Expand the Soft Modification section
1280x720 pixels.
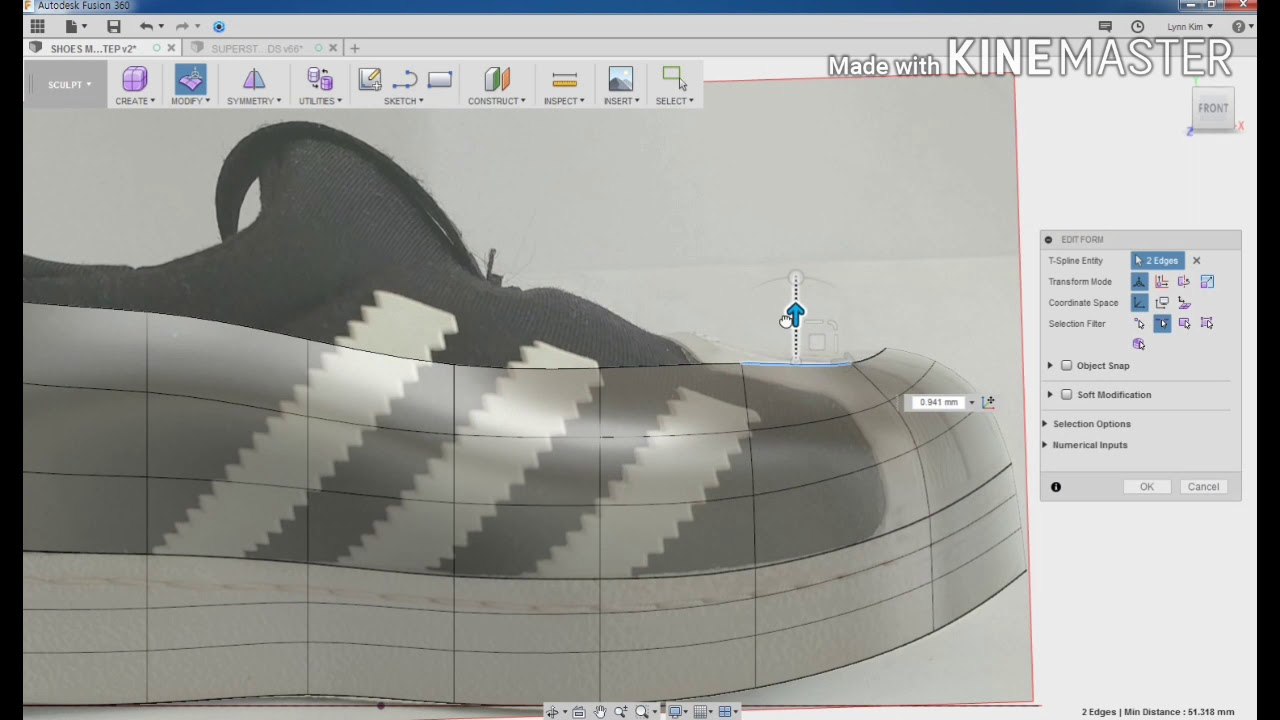1050,395
